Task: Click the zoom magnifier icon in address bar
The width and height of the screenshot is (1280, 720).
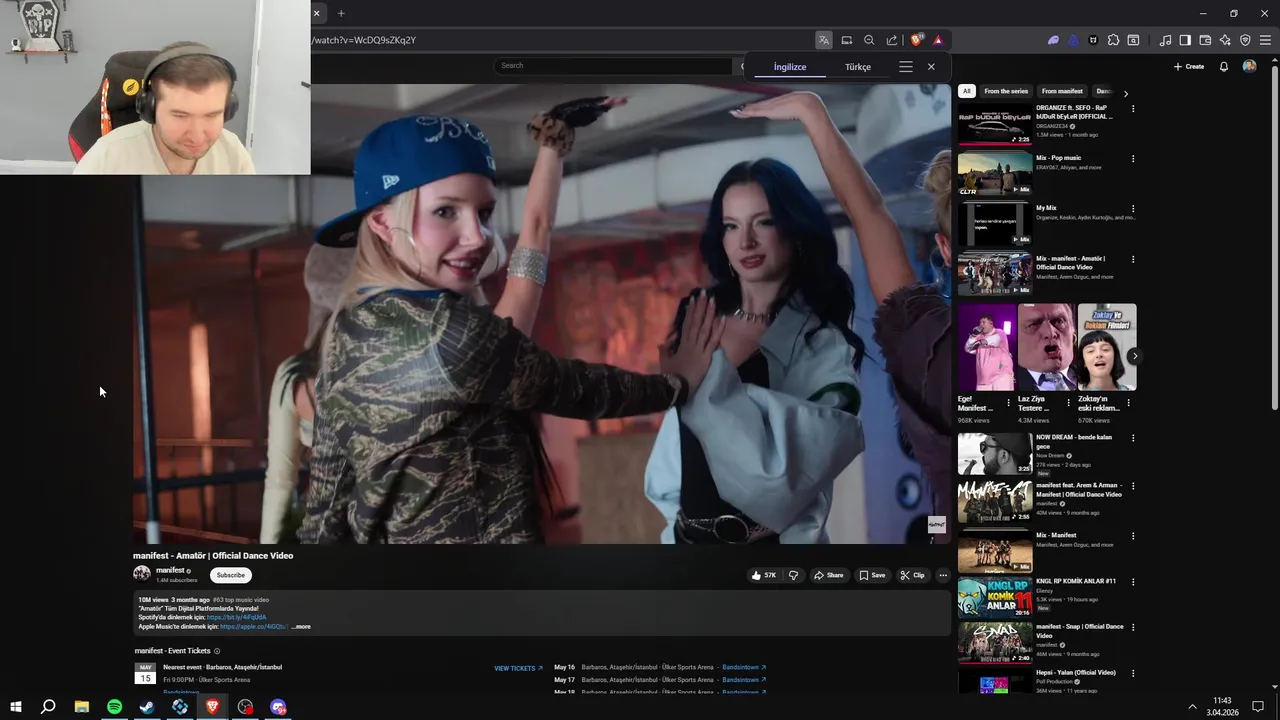Action: [x=869, y=40]
